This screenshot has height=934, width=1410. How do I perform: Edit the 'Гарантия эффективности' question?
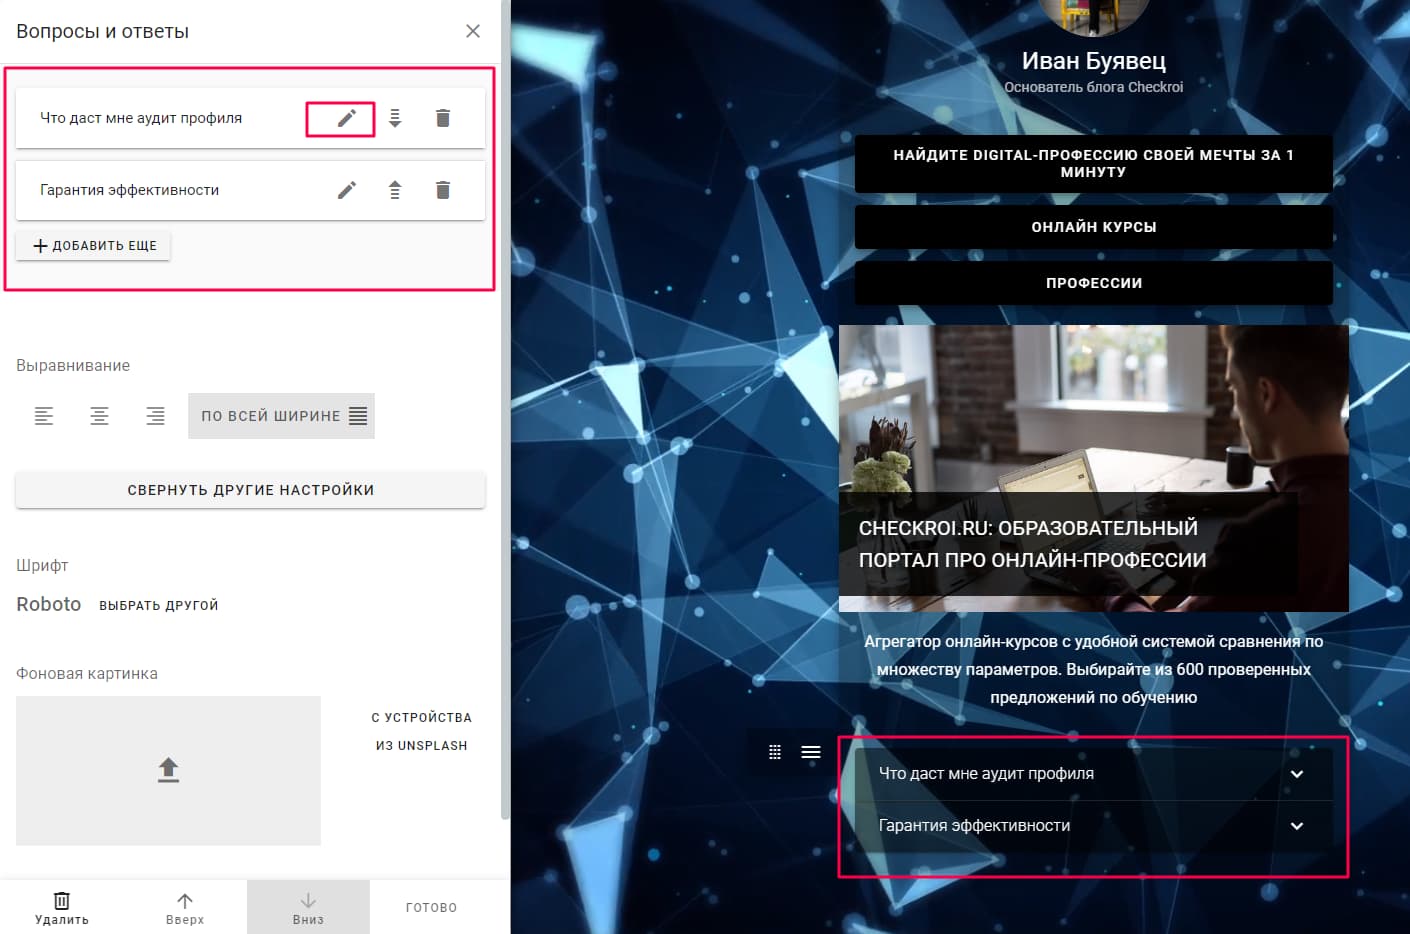(x=346, y=190)
